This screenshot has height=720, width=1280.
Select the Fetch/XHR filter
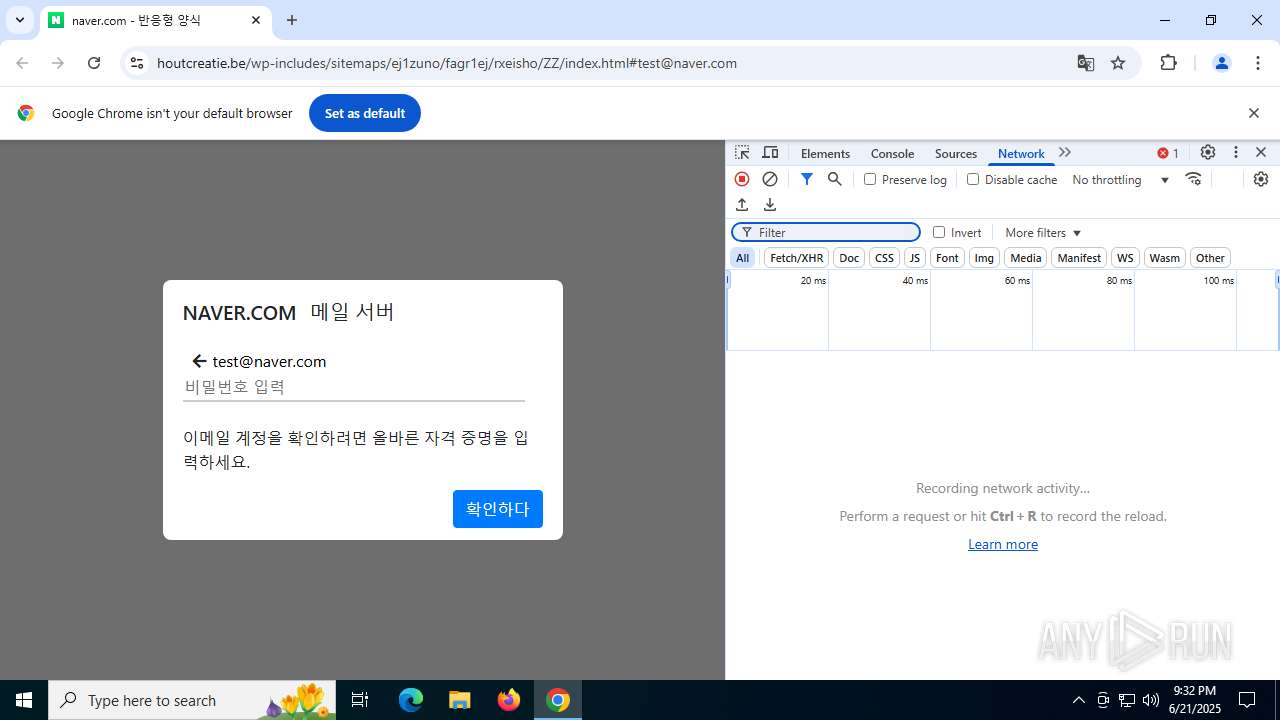click(797, 258)
